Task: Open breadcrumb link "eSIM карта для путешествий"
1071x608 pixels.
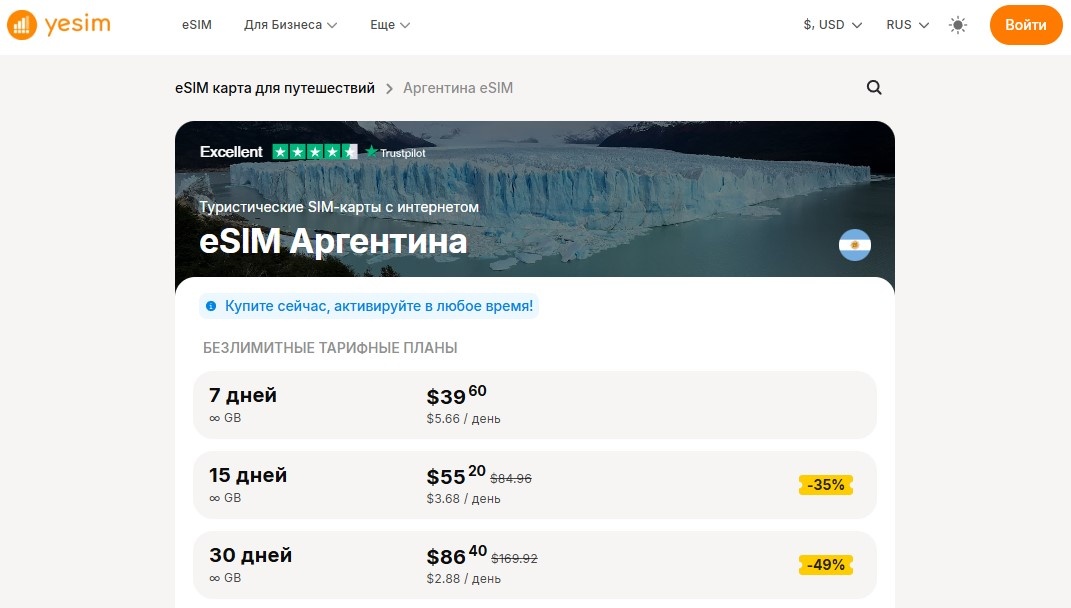Action: (272, 88)
